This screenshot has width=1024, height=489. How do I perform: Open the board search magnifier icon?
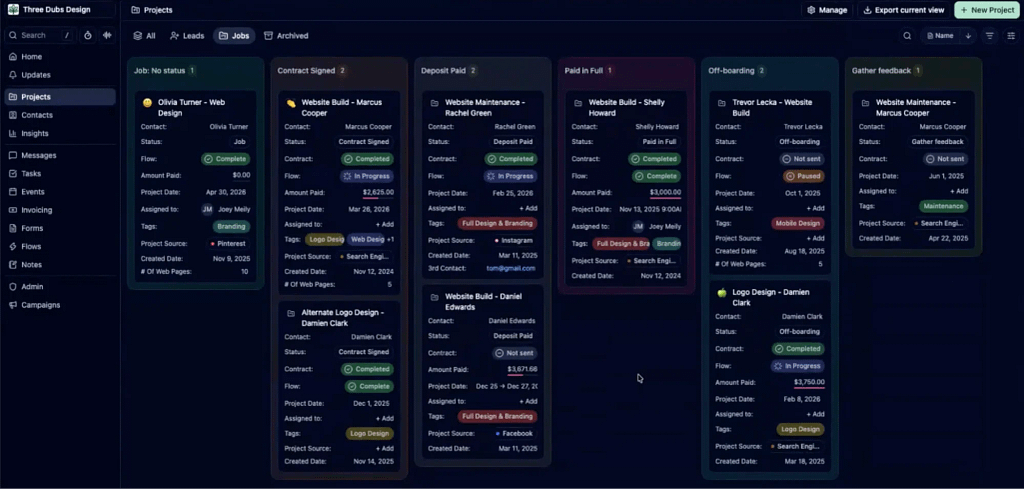907,36
